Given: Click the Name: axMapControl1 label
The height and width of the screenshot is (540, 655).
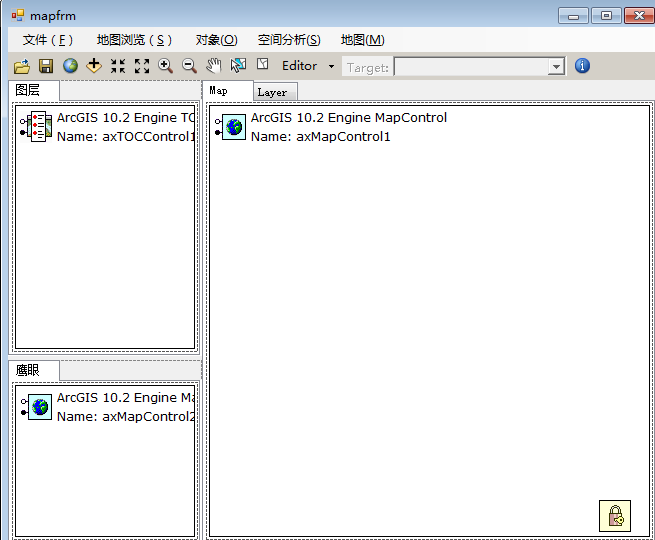Looking at the screenshot, I should 320,137.
